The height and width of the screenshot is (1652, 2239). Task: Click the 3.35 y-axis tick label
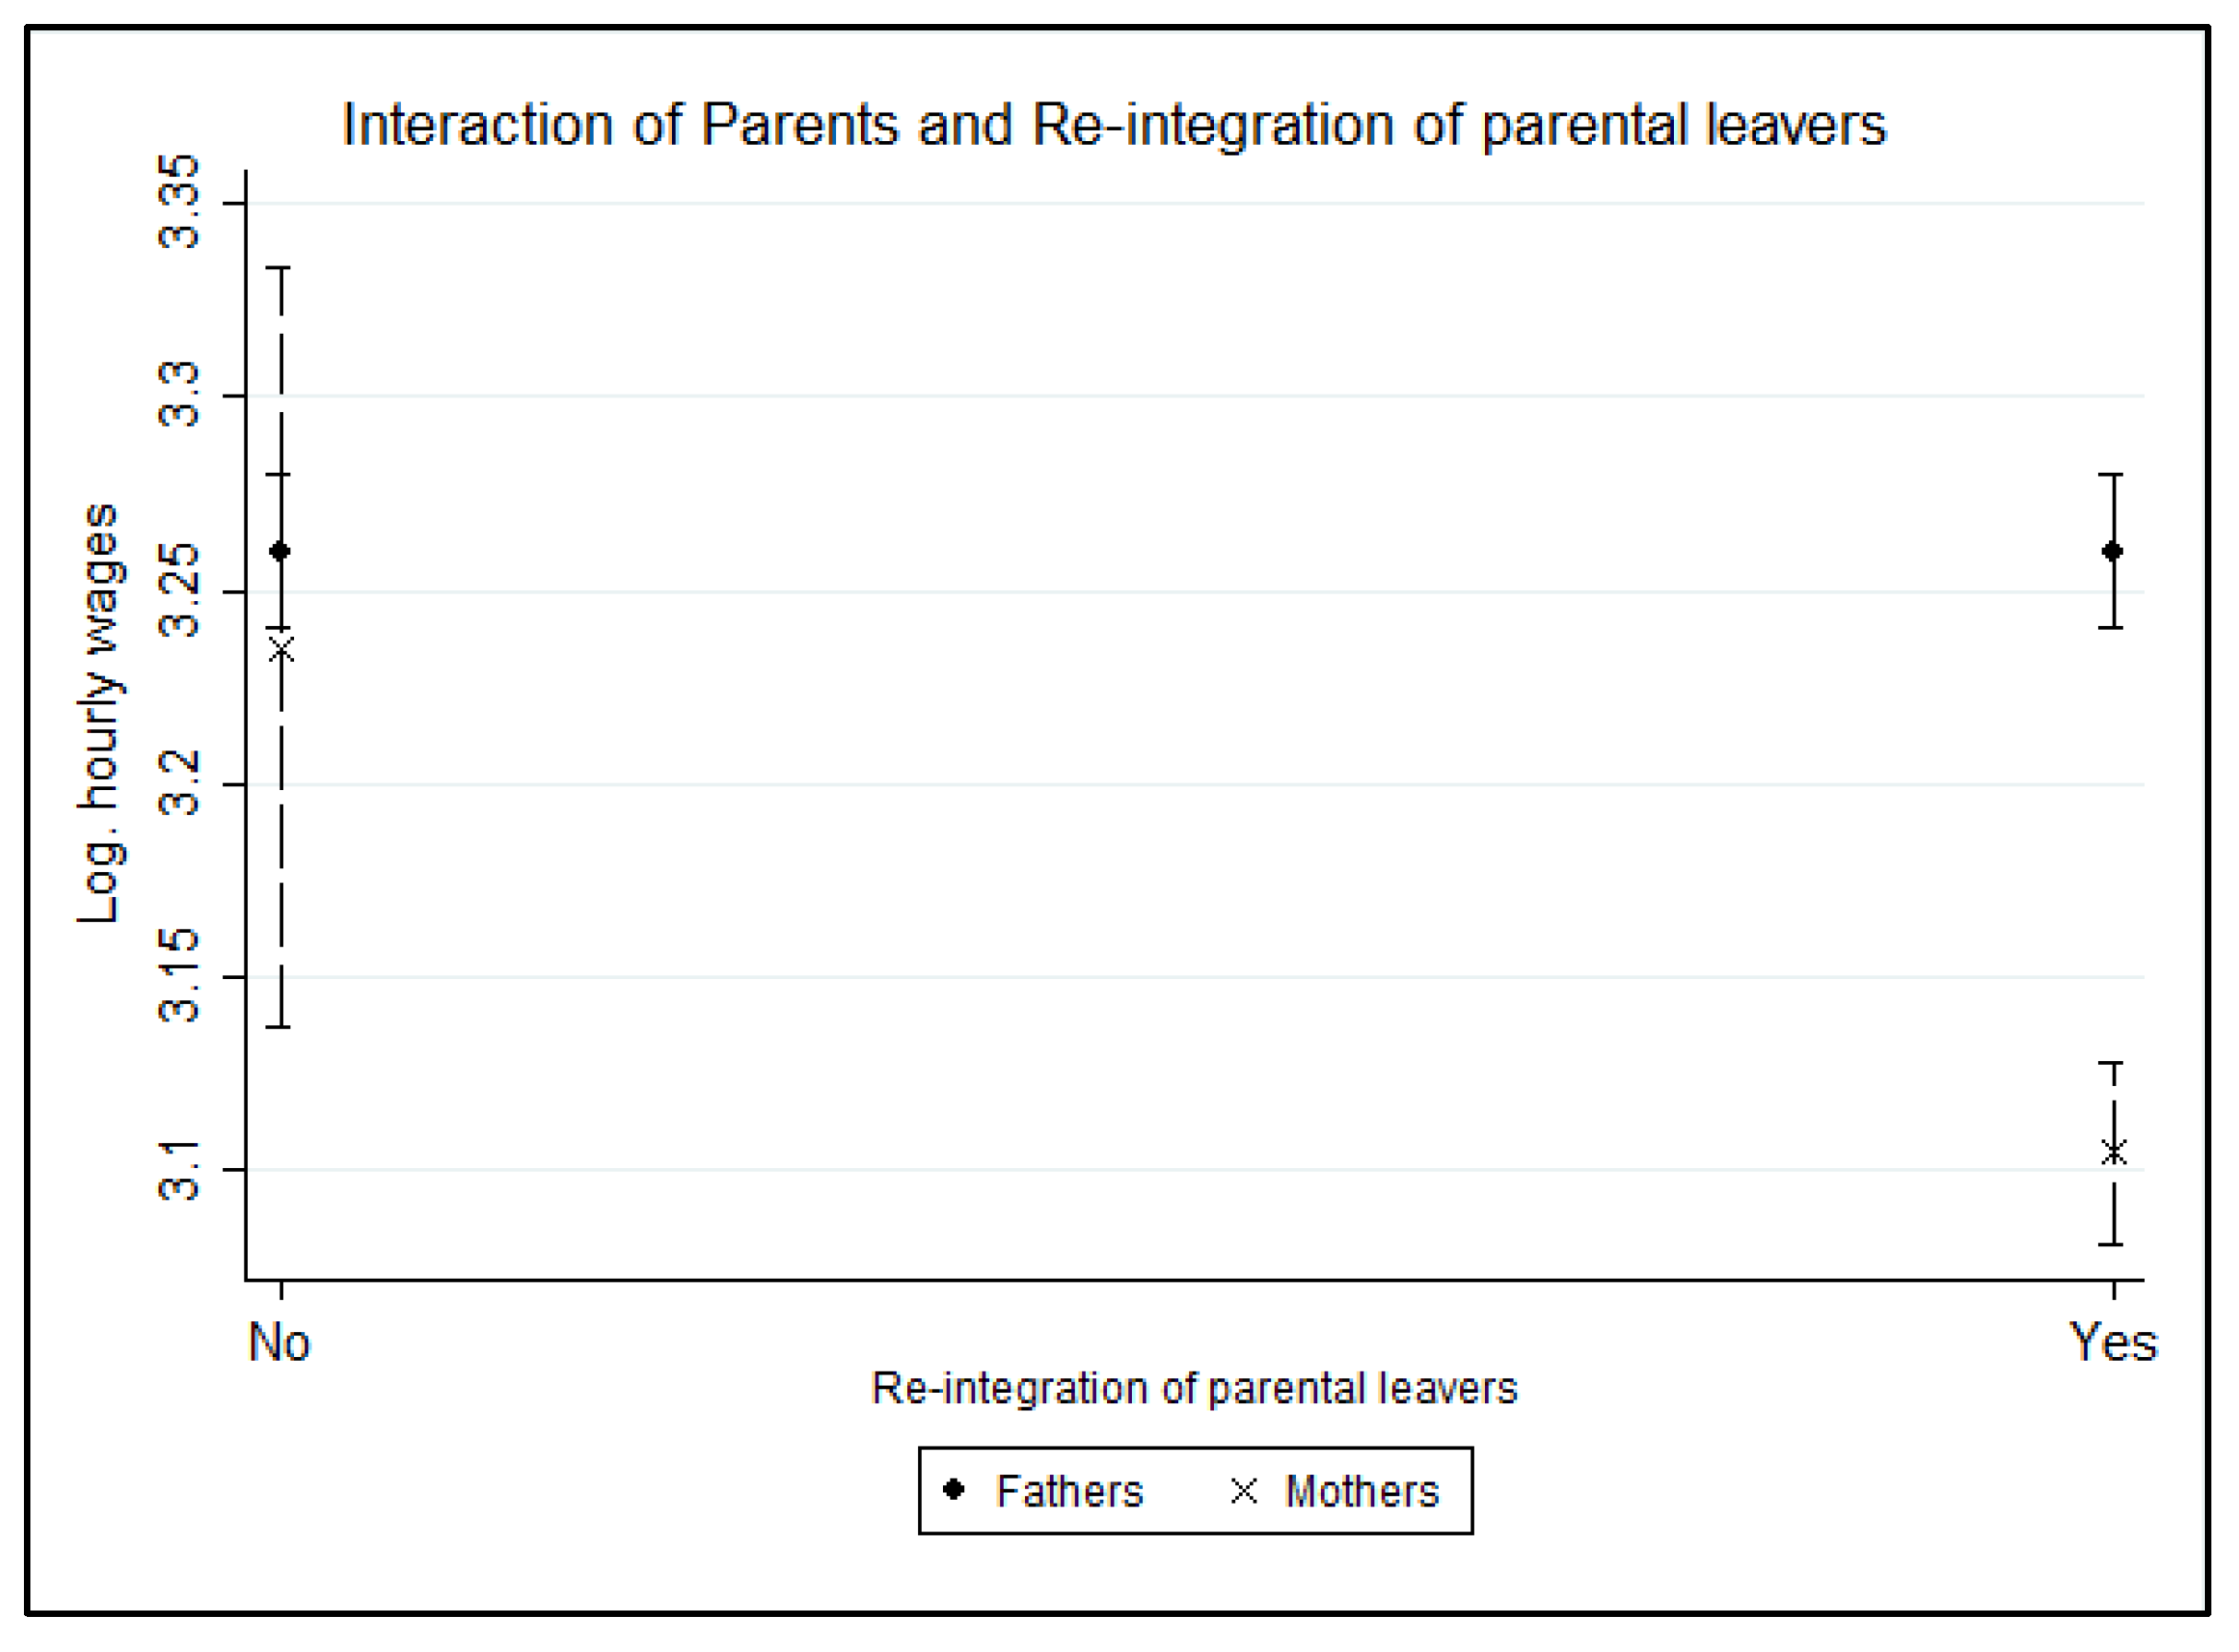(180, 203)
